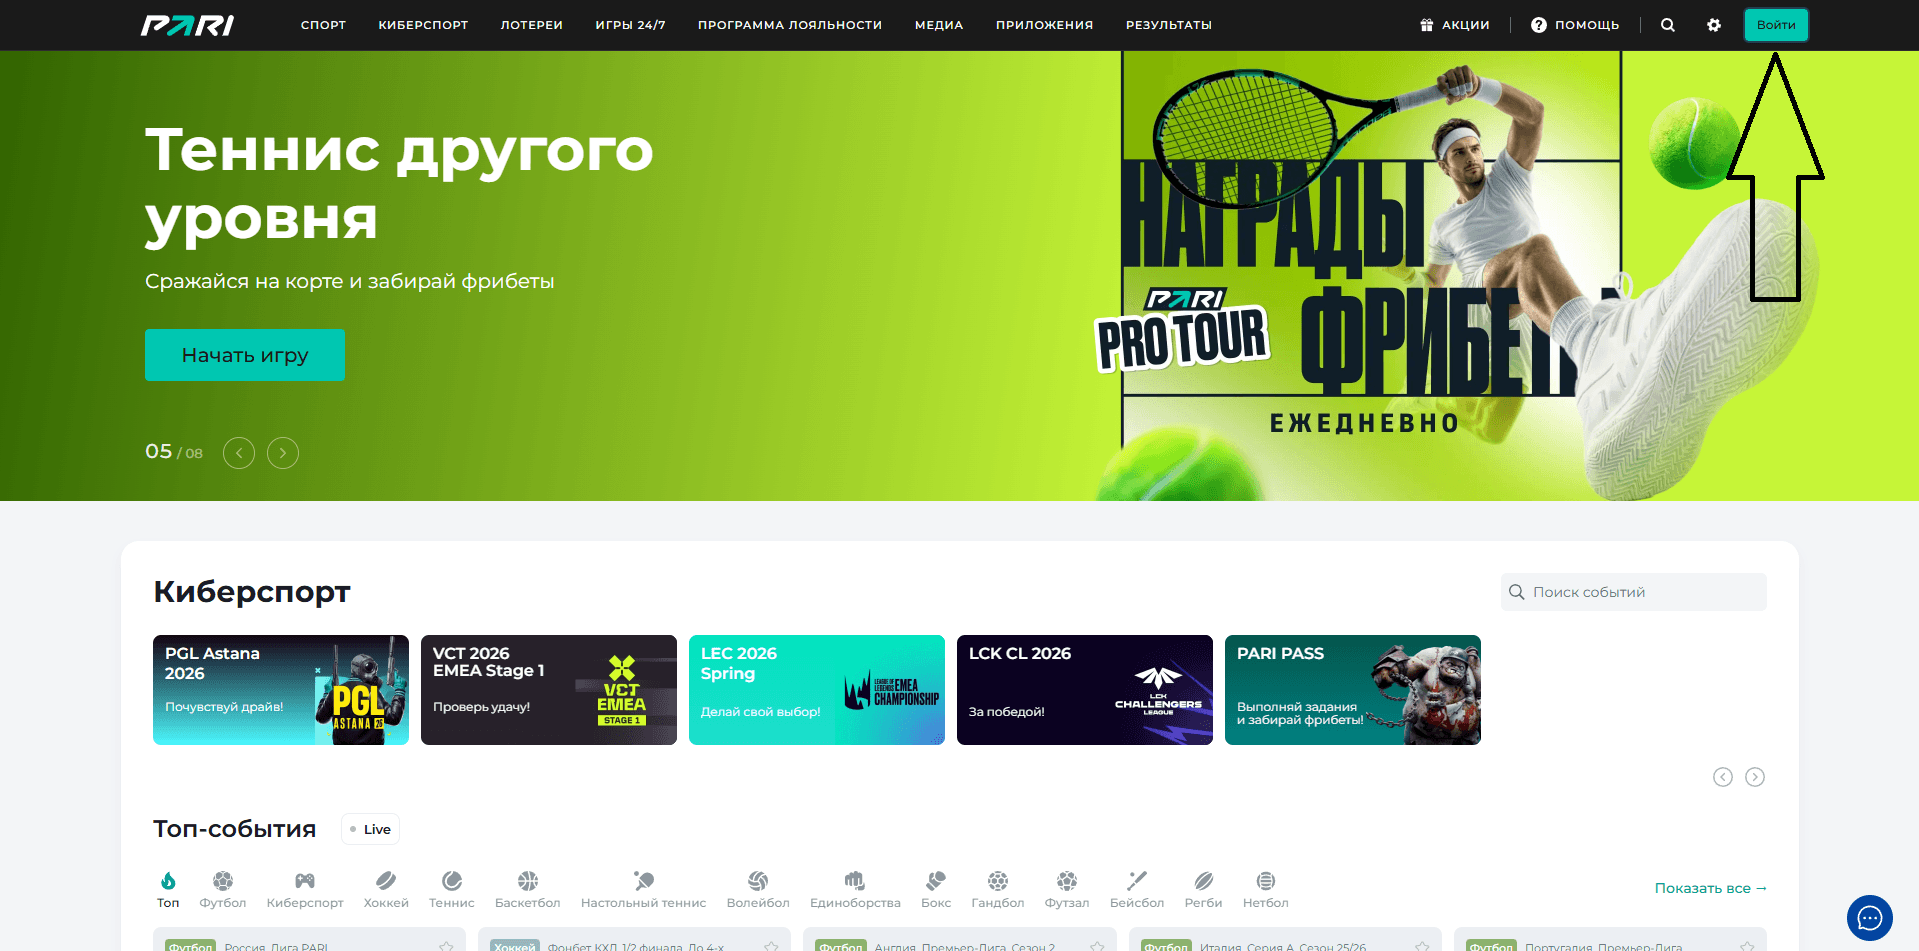Screen dimensions: 1919x951
Task: Favorite the Россия Лига PARI event
Action: [x=446, y=945]
